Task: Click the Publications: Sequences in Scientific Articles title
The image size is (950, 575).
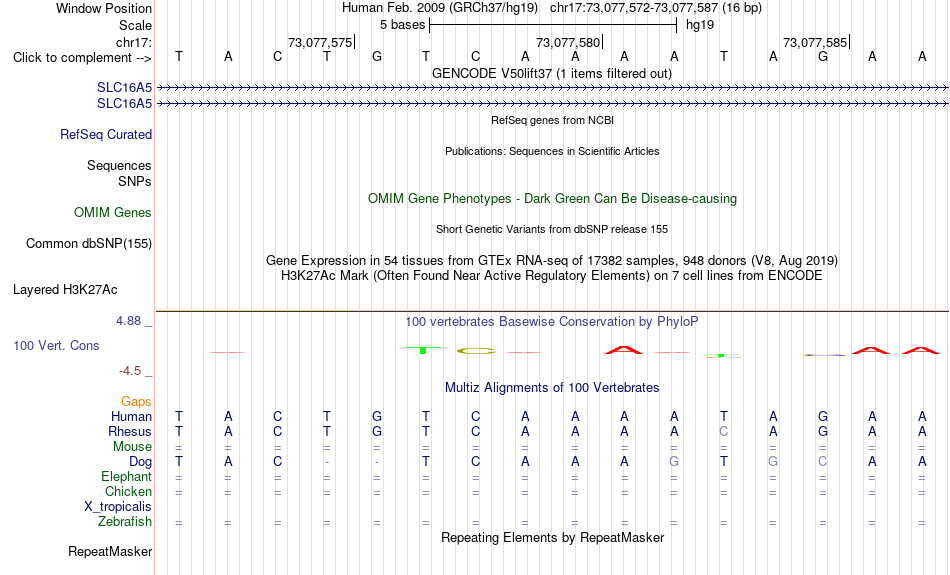Action: point(552,151)
